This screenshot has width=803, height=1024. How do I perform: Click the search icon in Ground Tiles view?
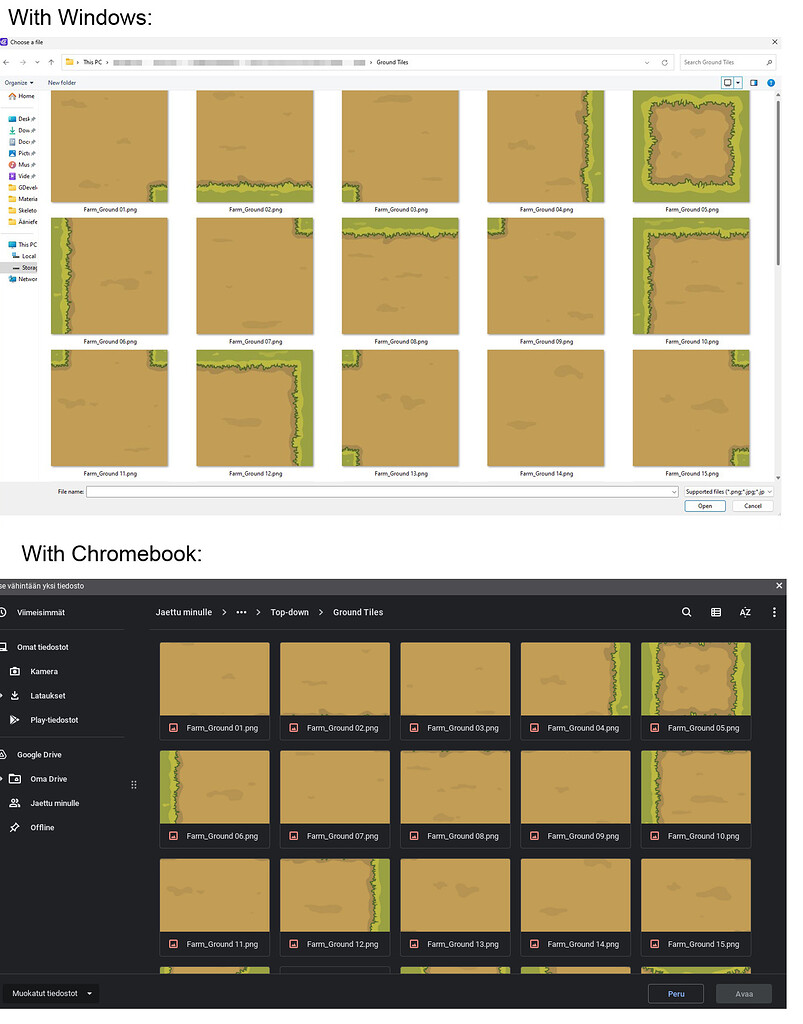[686, 611]
